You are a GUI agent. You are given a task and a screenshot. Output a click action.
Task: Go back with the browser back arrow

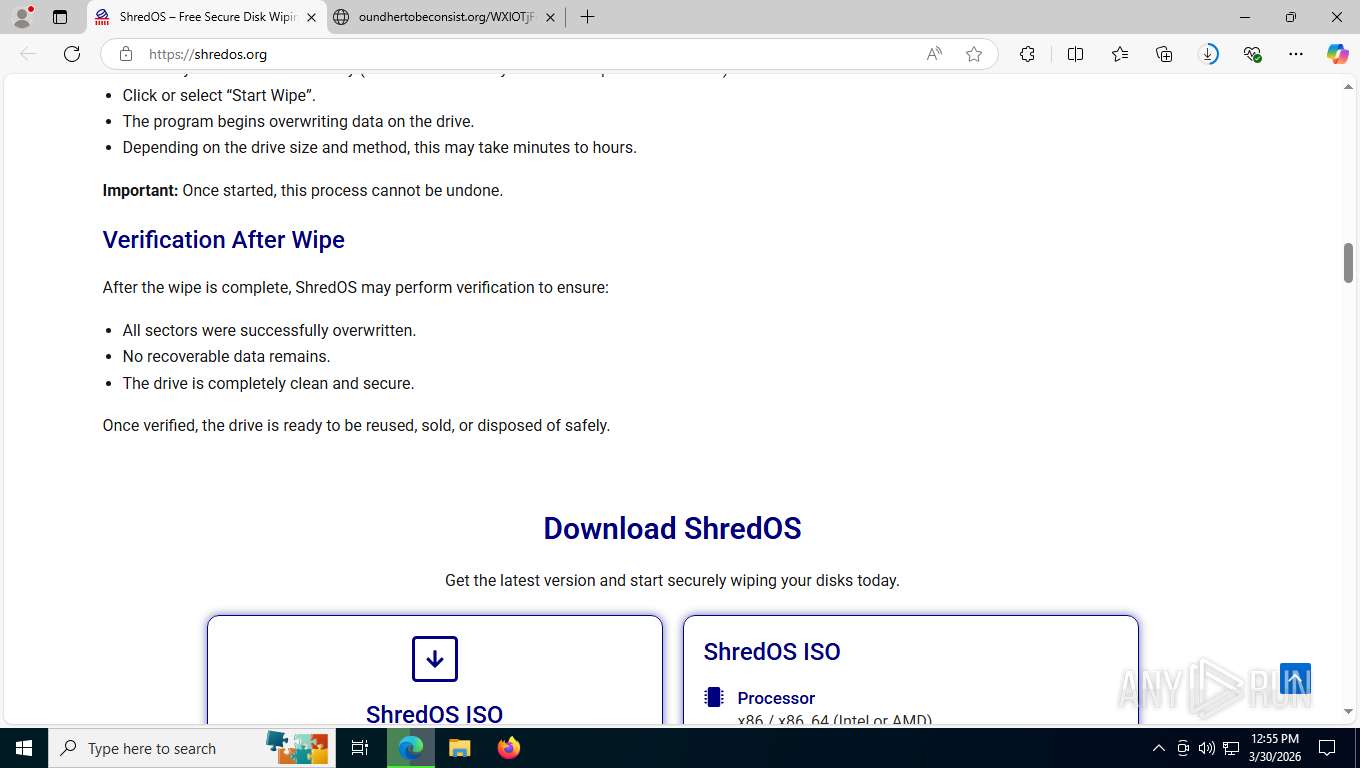[28, 54]
